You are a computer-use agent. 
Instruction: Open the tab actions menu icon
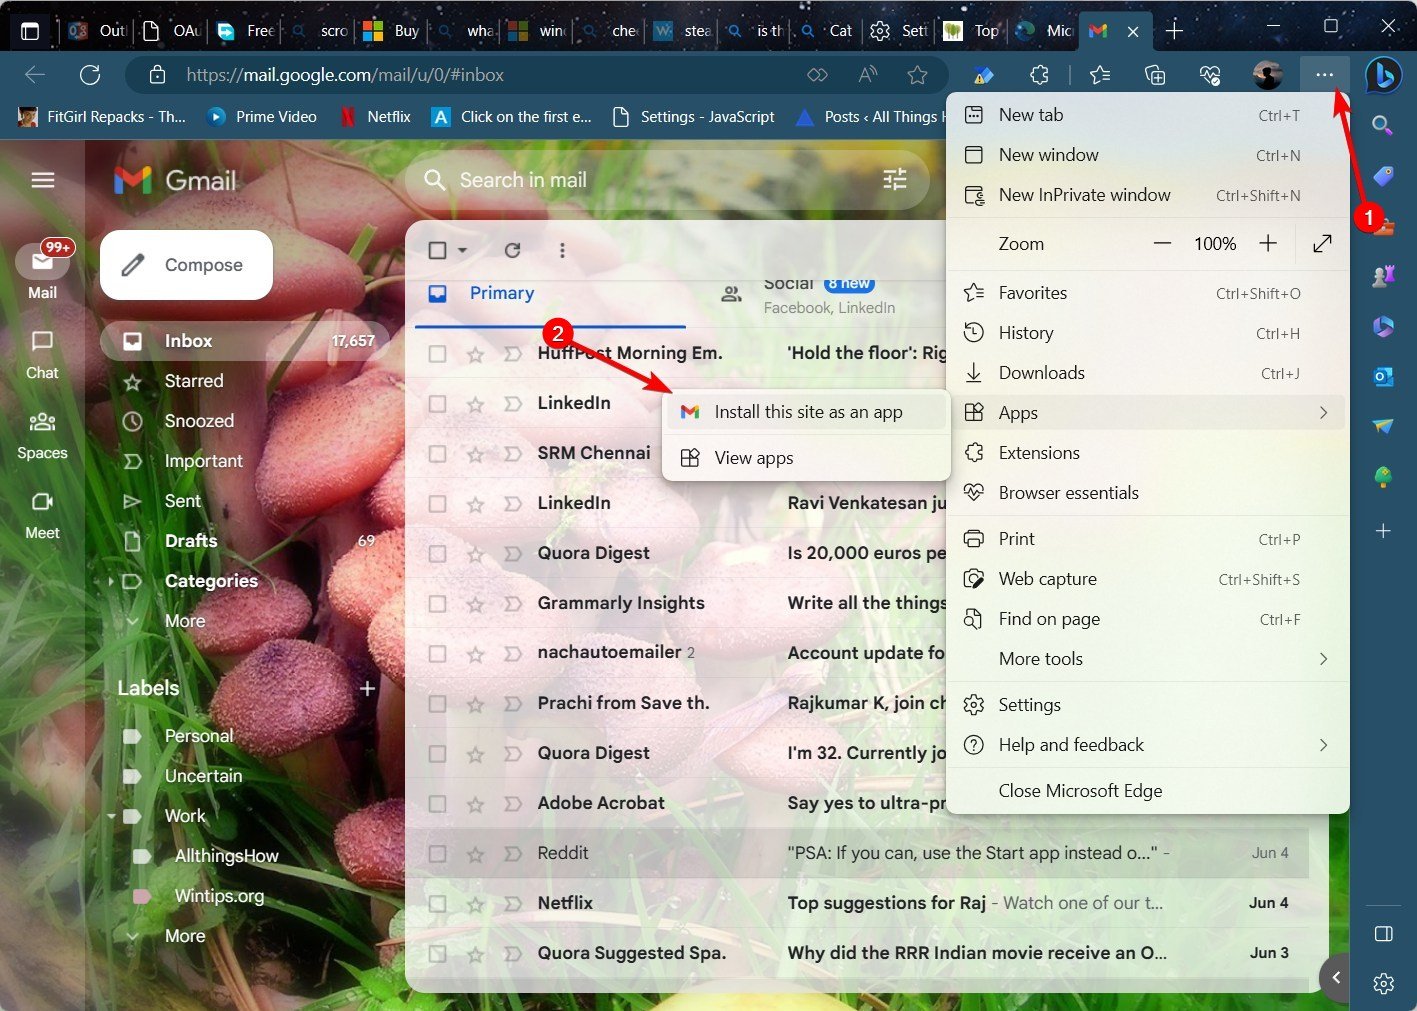click(30, 30)
